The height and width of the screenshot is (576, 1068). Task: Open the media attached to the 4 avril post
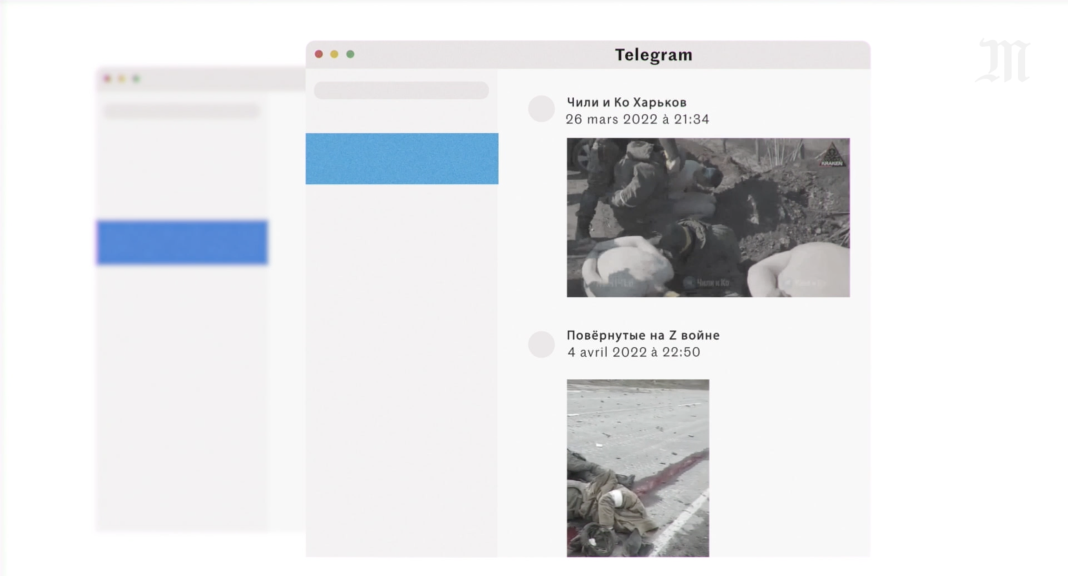coord(638,468)
